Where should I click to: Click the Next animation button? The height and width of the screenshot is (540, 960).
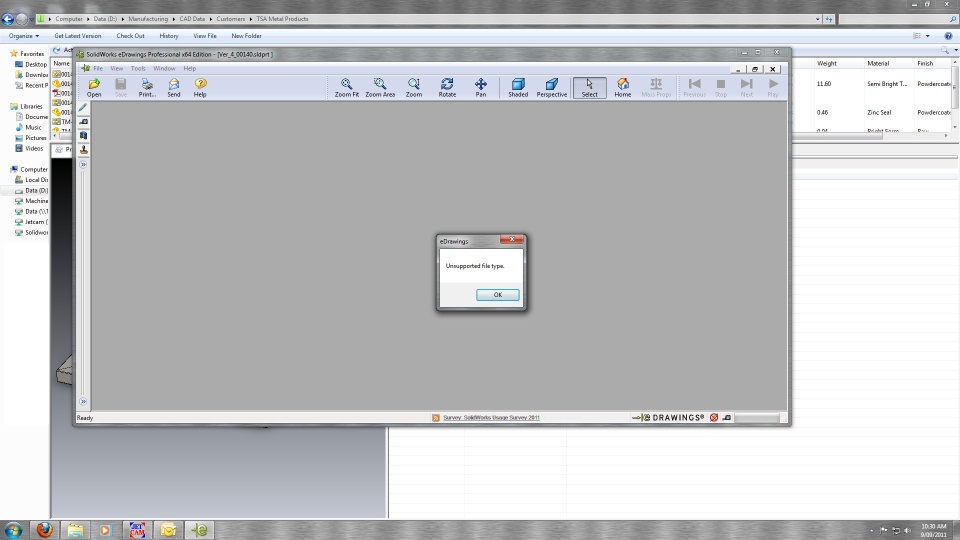click(746, 87)
